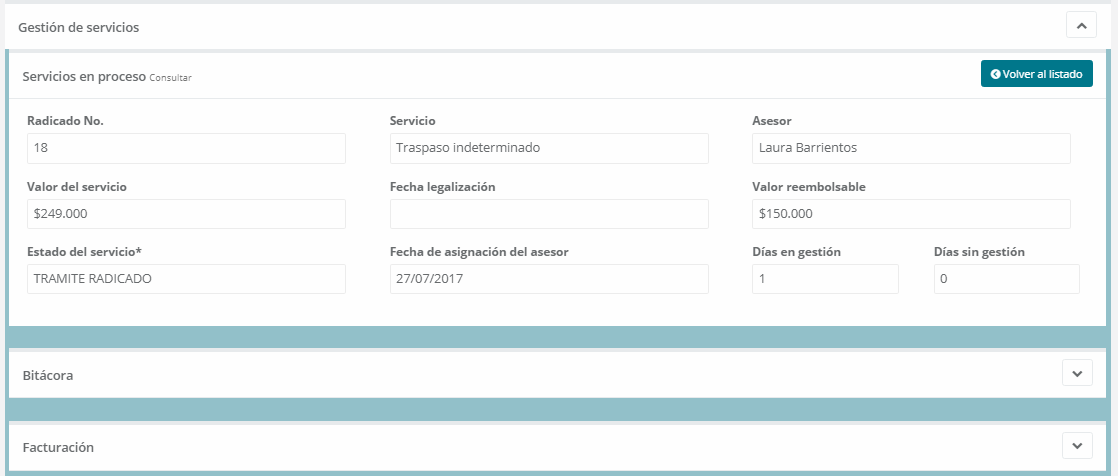The width and height of the screenshot is (1118, 476).
Task: Focus the Valor del servicio field
Action: coord(186,214)
